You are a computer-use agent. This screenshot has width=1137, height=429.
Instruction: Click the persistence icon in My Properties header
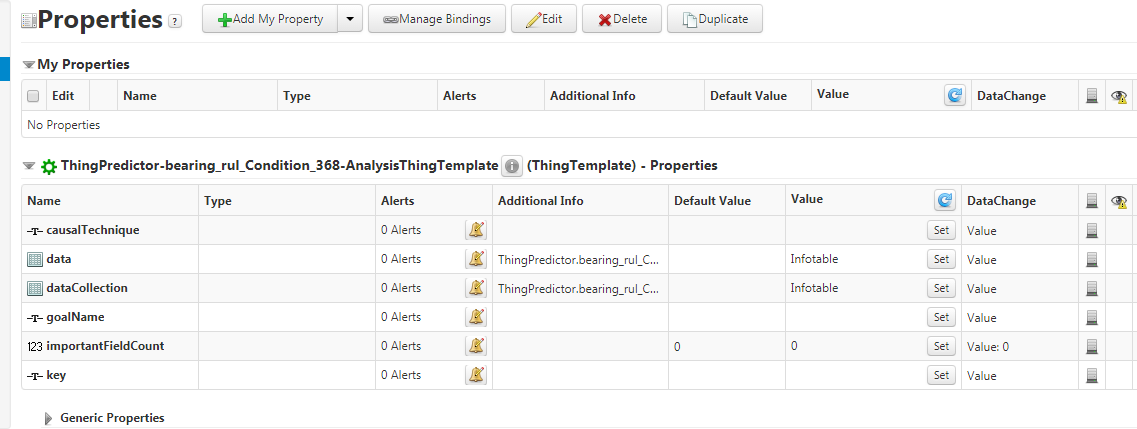pos(1092,96)
